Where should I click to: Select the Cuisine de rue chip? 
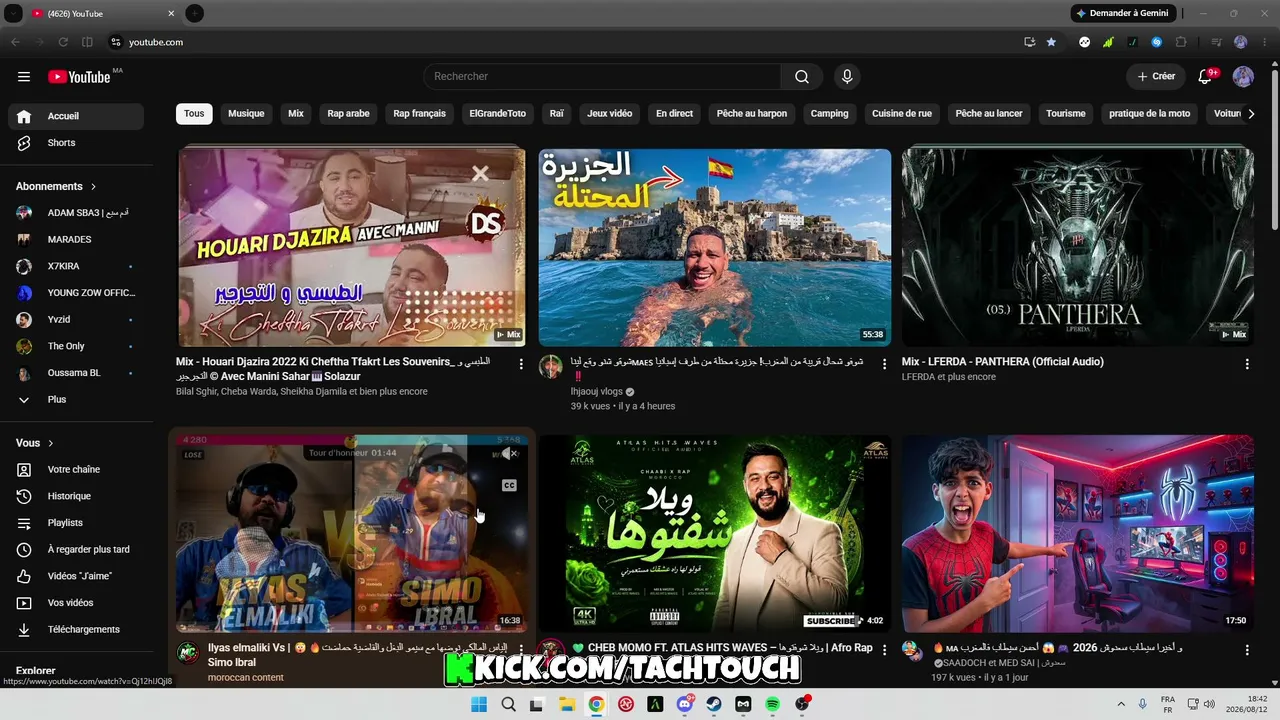902,114
